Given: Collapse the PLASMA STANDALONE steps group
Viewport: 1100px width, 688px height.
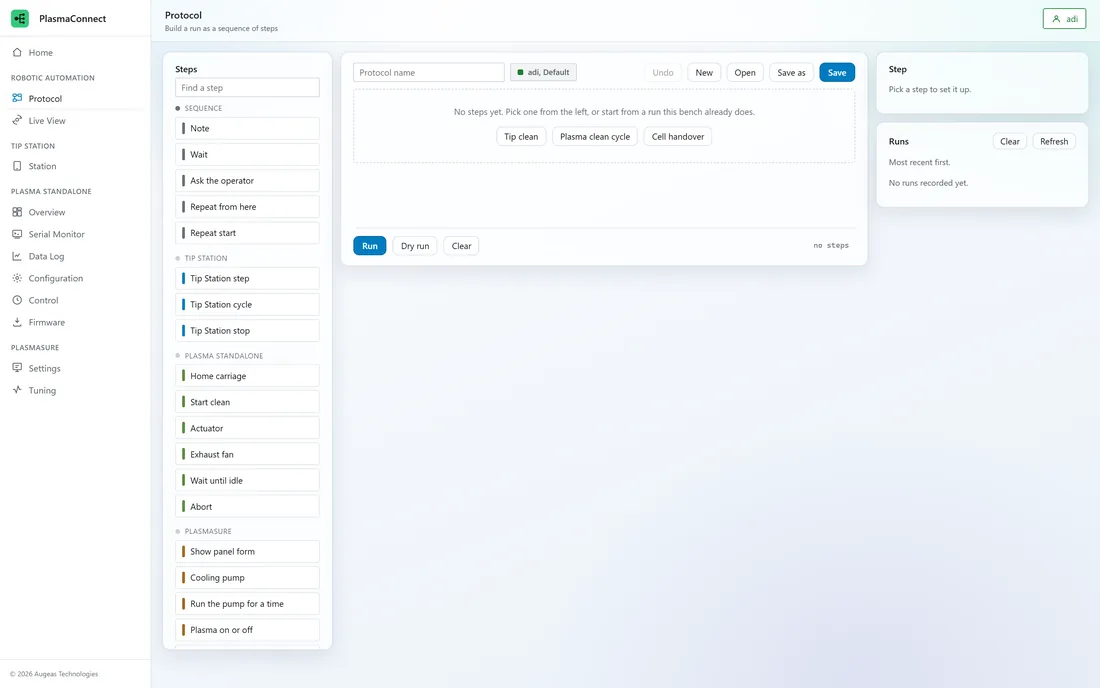Looking at the screenshot, I should (x=219, y=356).
